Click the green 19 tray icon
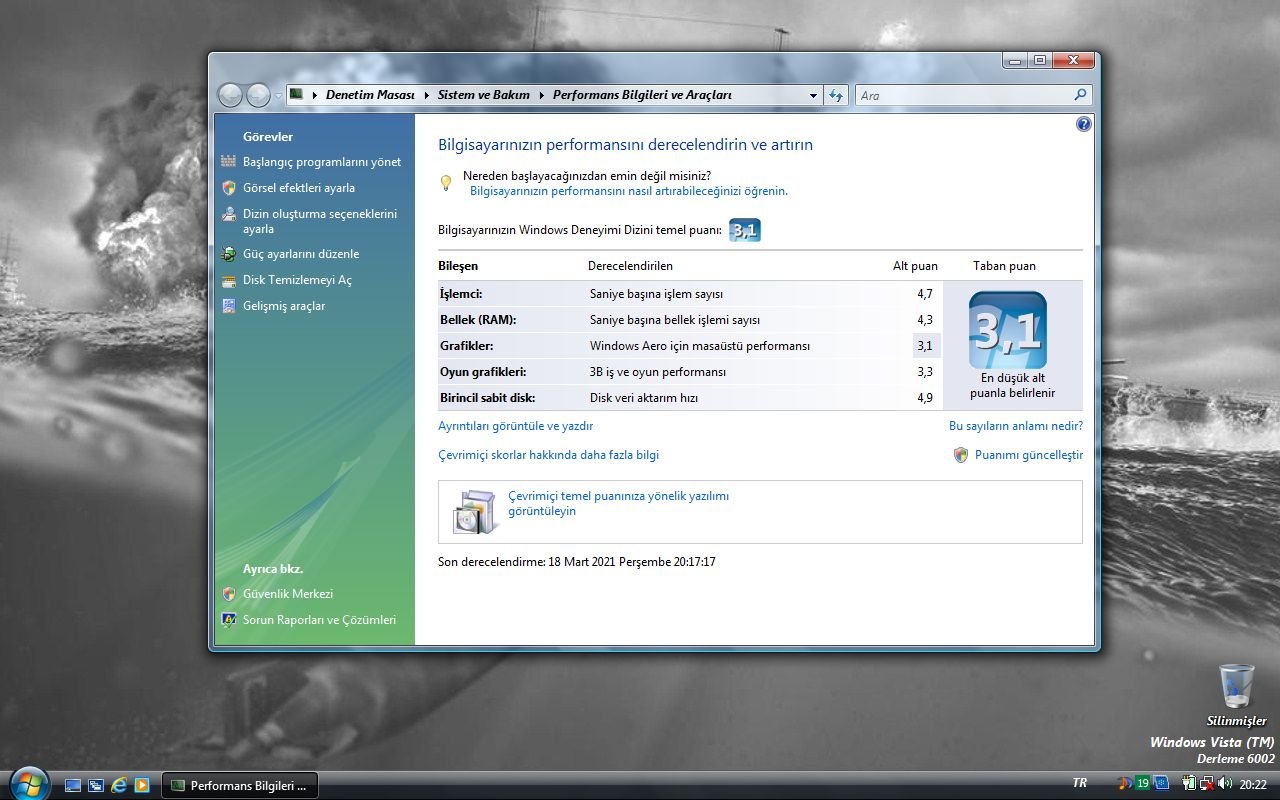This screenshot has width=1280, height=800. point(1143,783)
